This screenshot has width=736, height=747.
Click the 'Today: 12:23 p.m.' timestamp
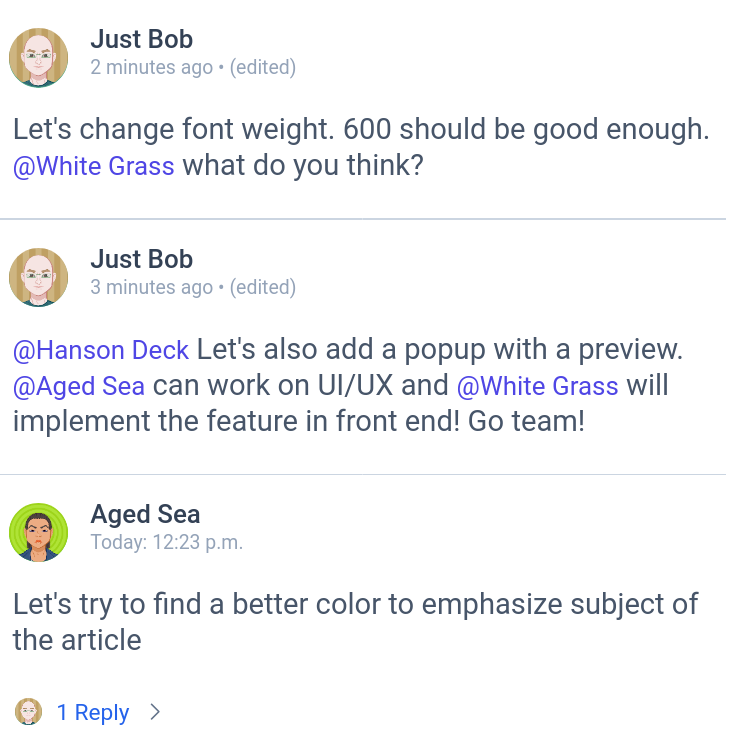click(x=167, y=542)
